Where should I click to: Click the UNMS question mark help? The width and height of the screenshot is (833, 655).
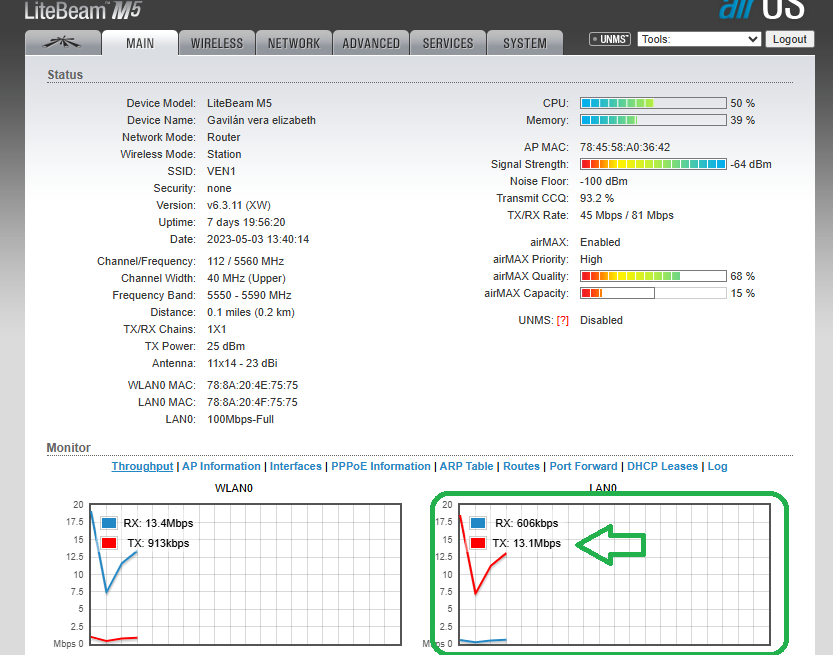pyautogui.click(x=562, y=321)
